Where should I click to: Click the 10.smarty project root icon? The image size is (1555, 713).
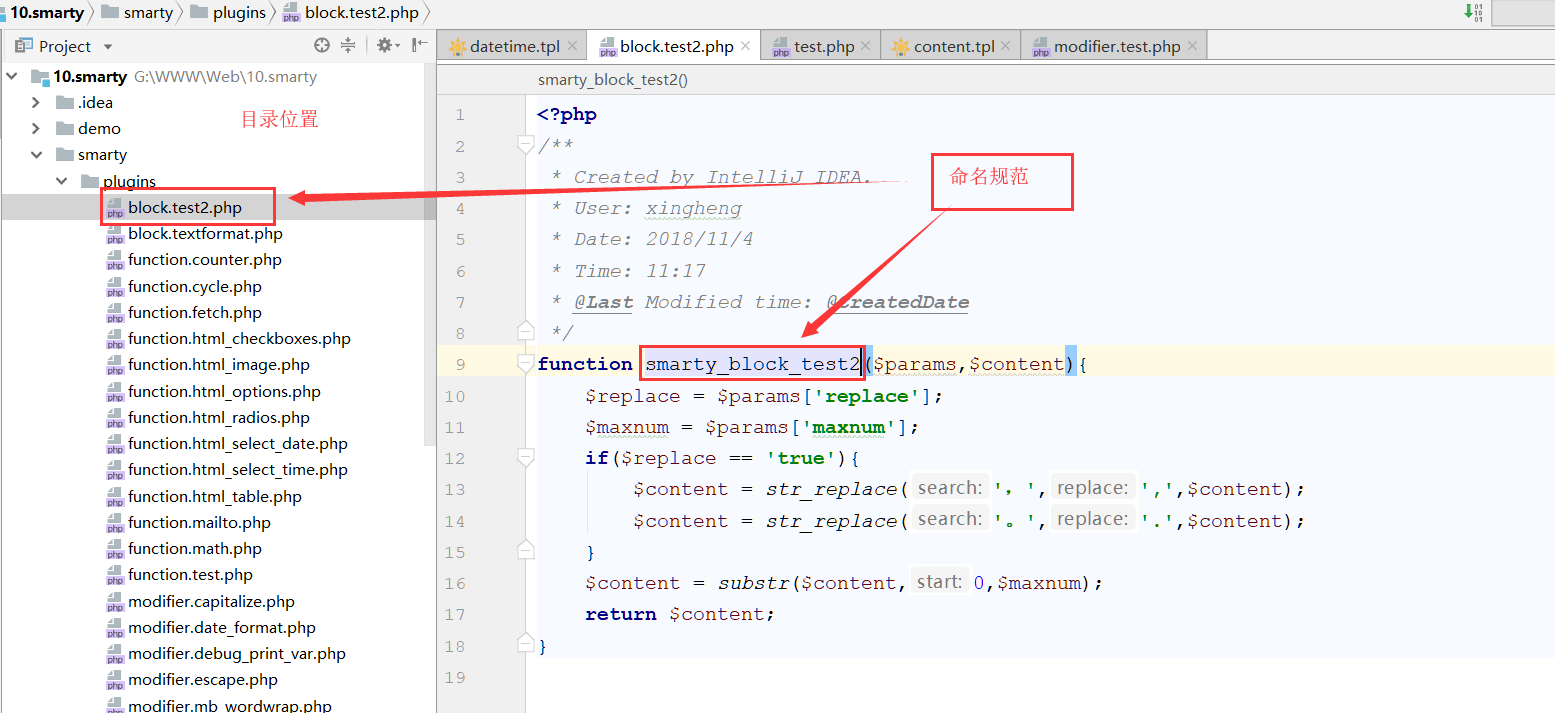tap(40, 76)
